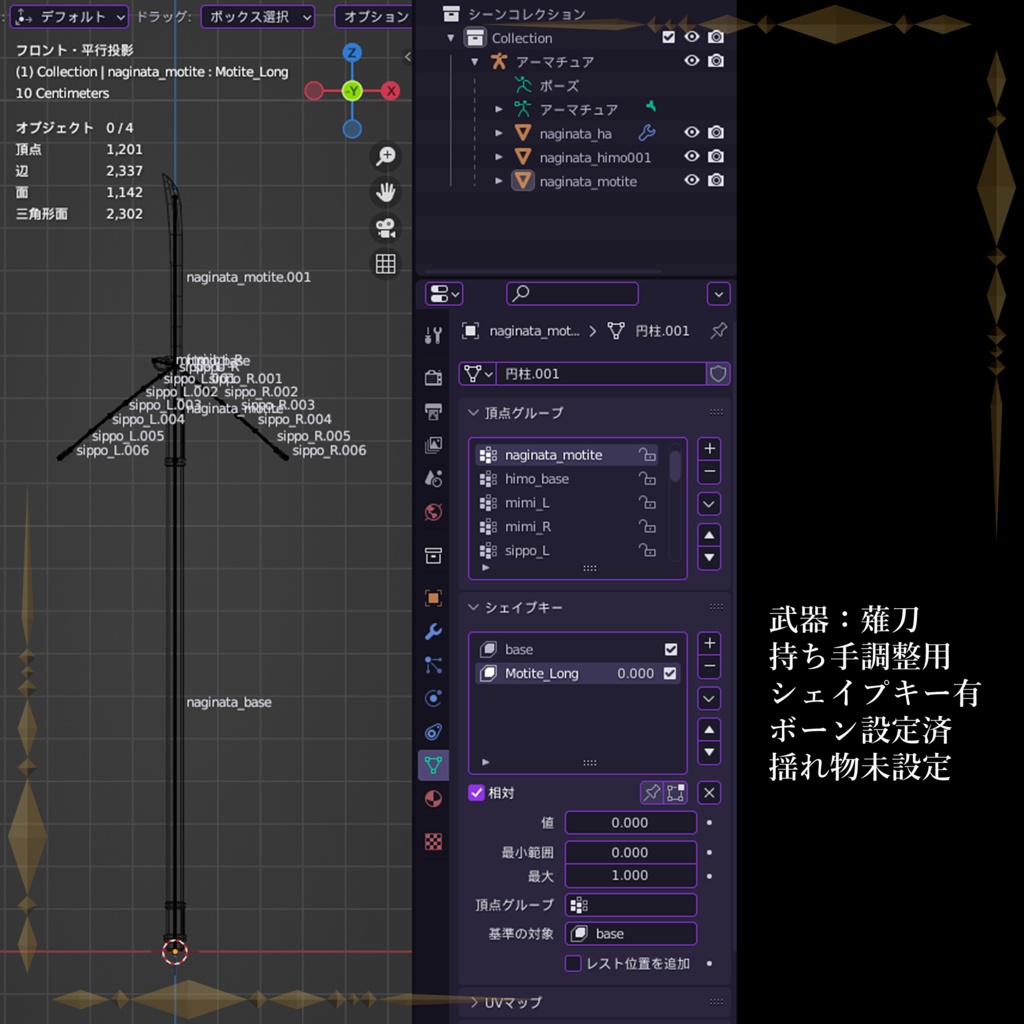Click the Y axis gizmo handle
This screenshot has width=1024, height=1024.
tap(352, 91)
